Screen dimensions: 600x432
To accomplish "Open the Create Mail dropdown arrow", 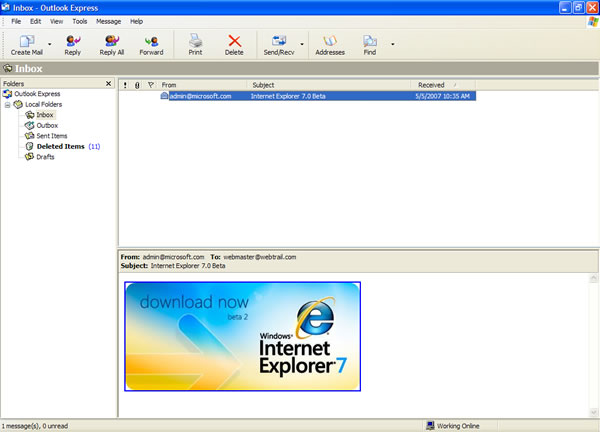I will [50, 44].
